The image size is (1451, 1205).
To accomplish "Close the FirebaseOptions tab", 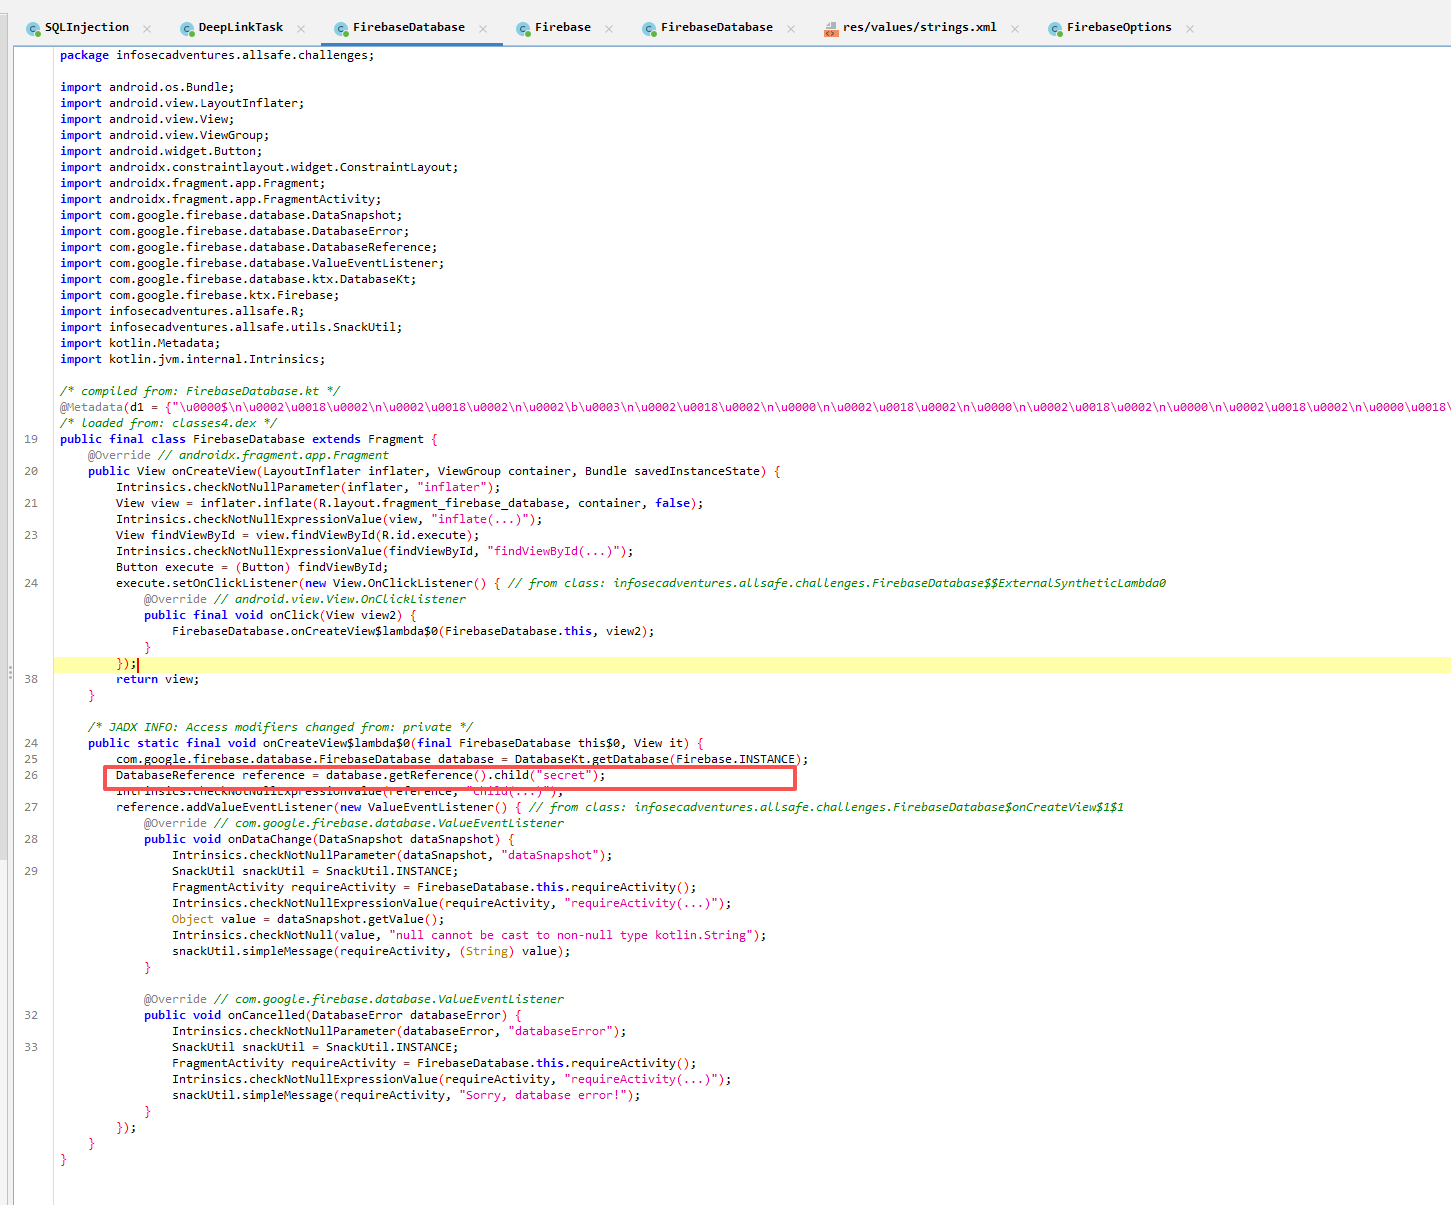I will 1190,29.
